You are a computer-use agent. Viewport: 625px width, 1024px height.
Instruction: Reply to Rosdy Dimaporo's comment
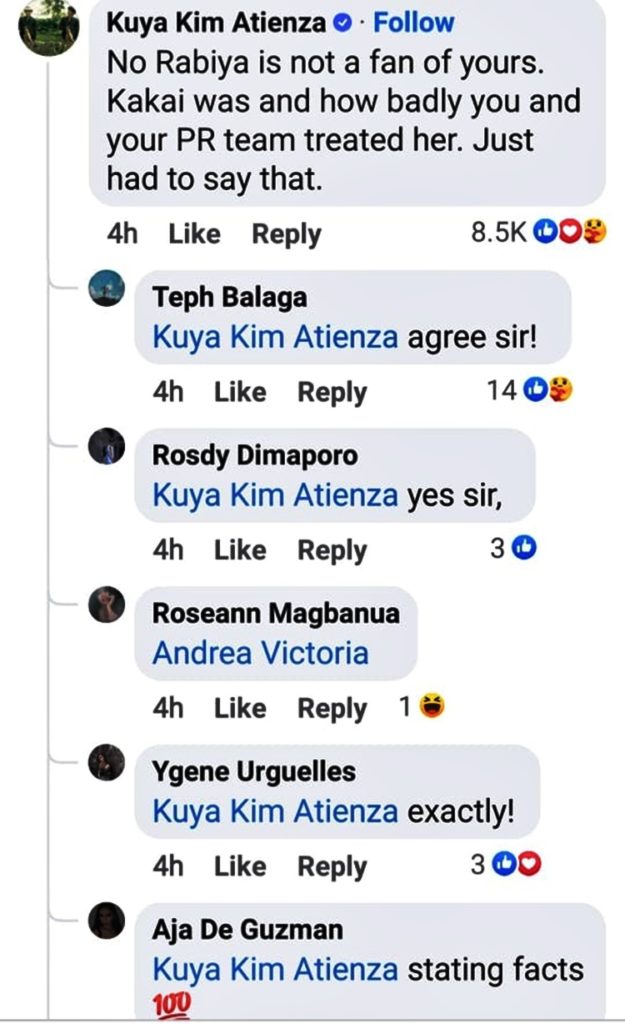[332, 550]
